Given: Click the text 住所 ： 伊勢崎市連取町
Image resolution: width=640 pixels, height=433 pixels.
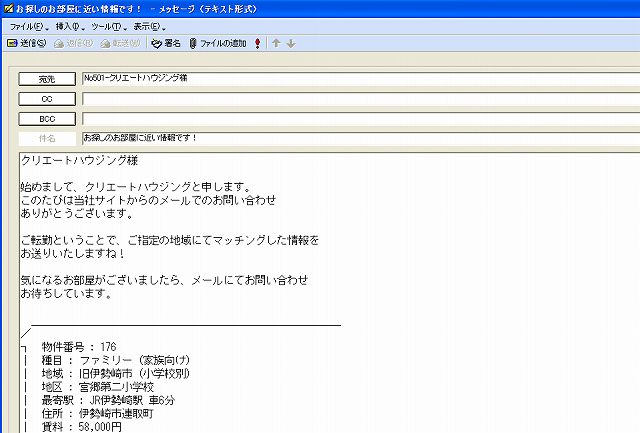Looking at the screenshot, I should click(x=98, y=413).
